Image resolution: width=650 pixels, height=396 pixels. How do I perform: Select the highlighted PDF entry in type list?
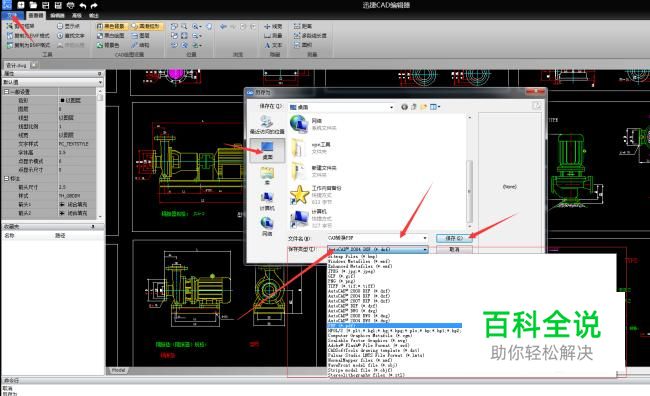tap(394, 326)
